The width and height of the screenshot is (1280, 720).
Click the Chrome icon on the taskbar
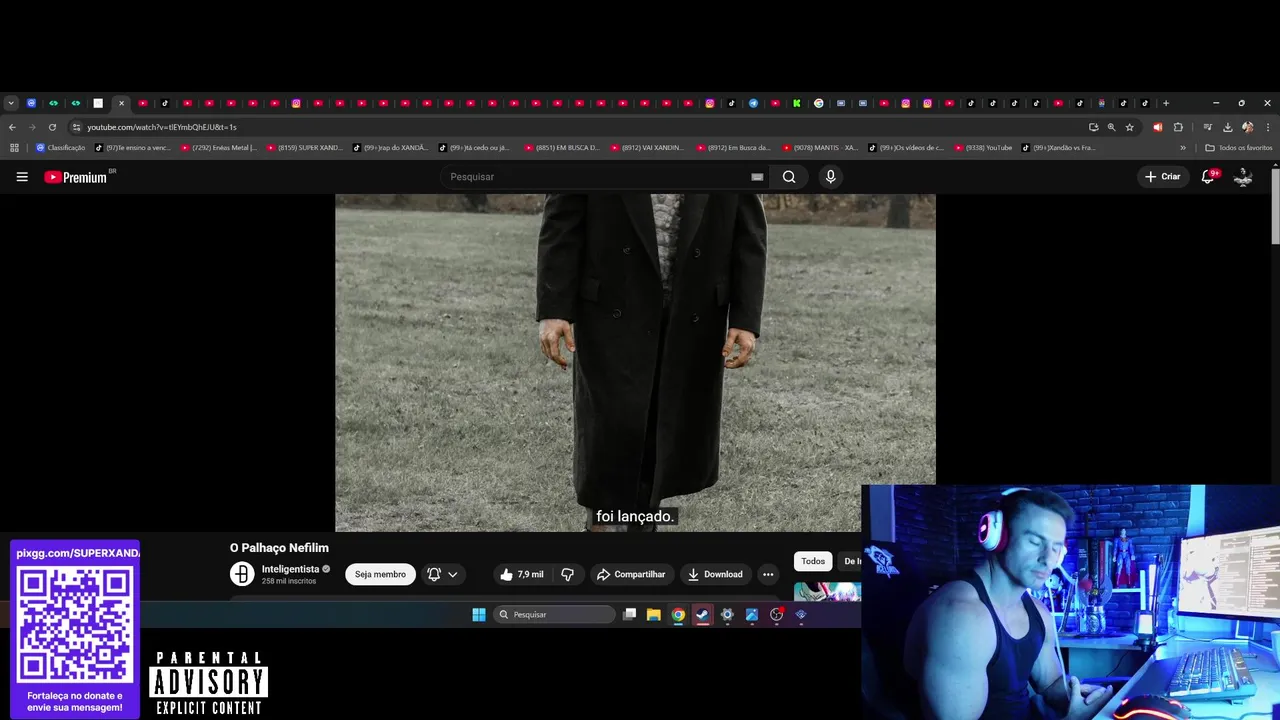tap(678, 615)
